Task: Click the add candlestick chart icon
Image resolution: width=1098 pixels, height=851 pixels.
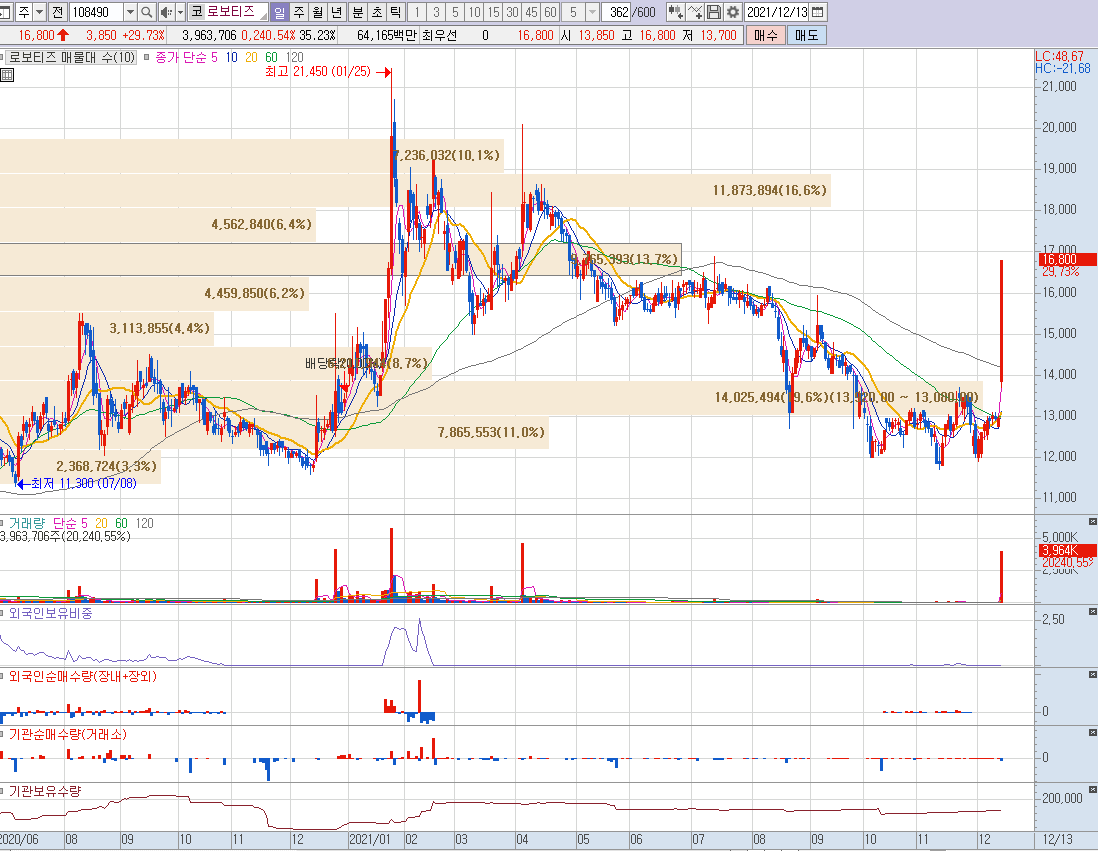Action: point(676,12)
